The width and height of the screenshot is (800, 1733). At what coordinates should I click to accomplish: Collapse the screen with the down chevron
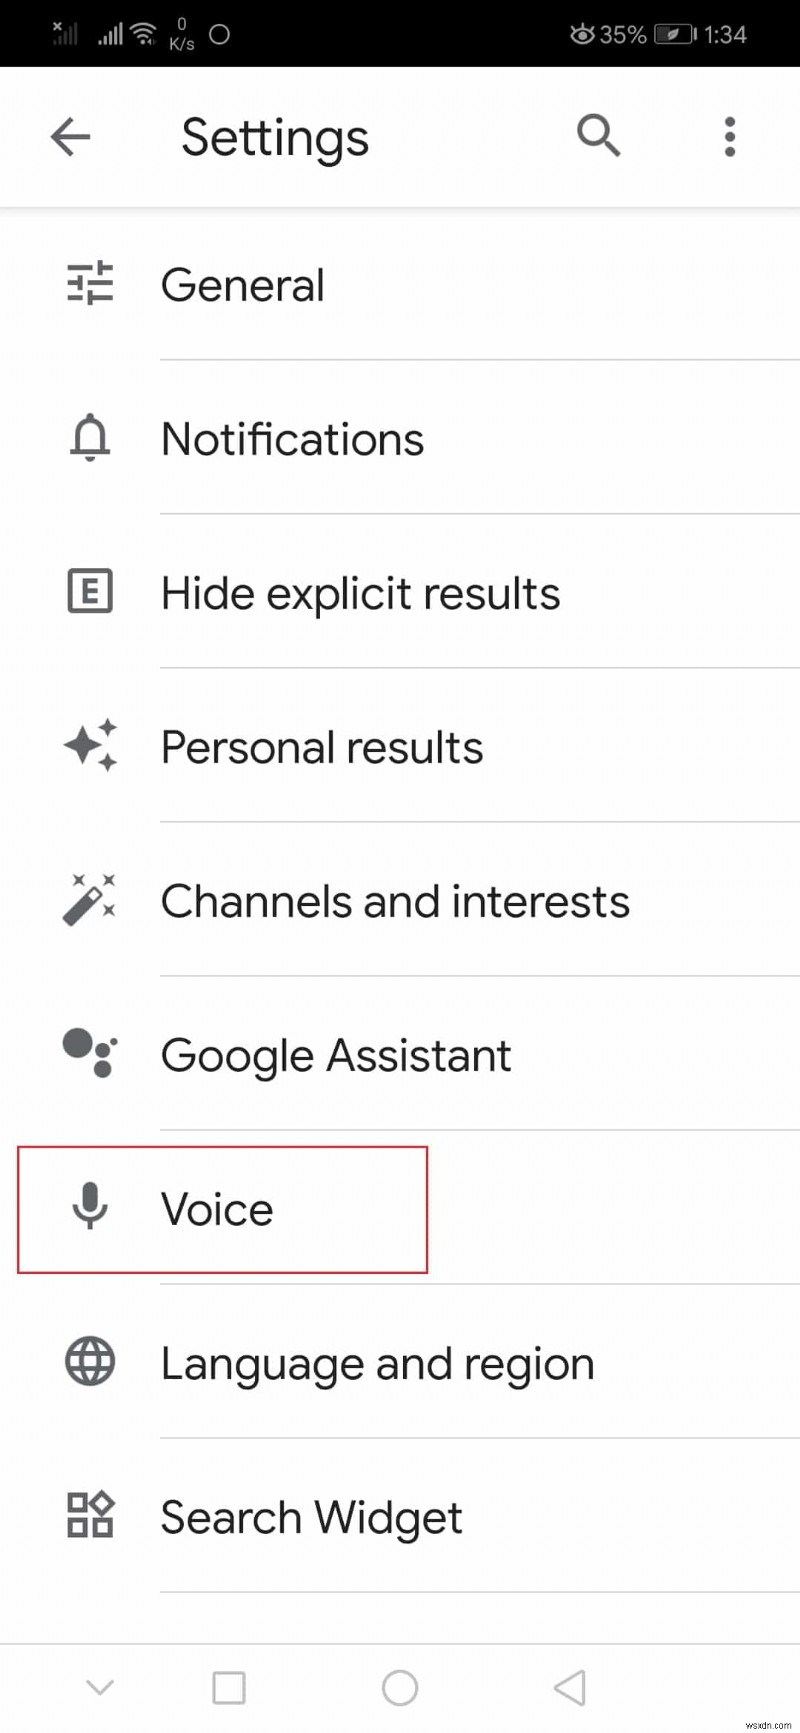point(99,1687)
